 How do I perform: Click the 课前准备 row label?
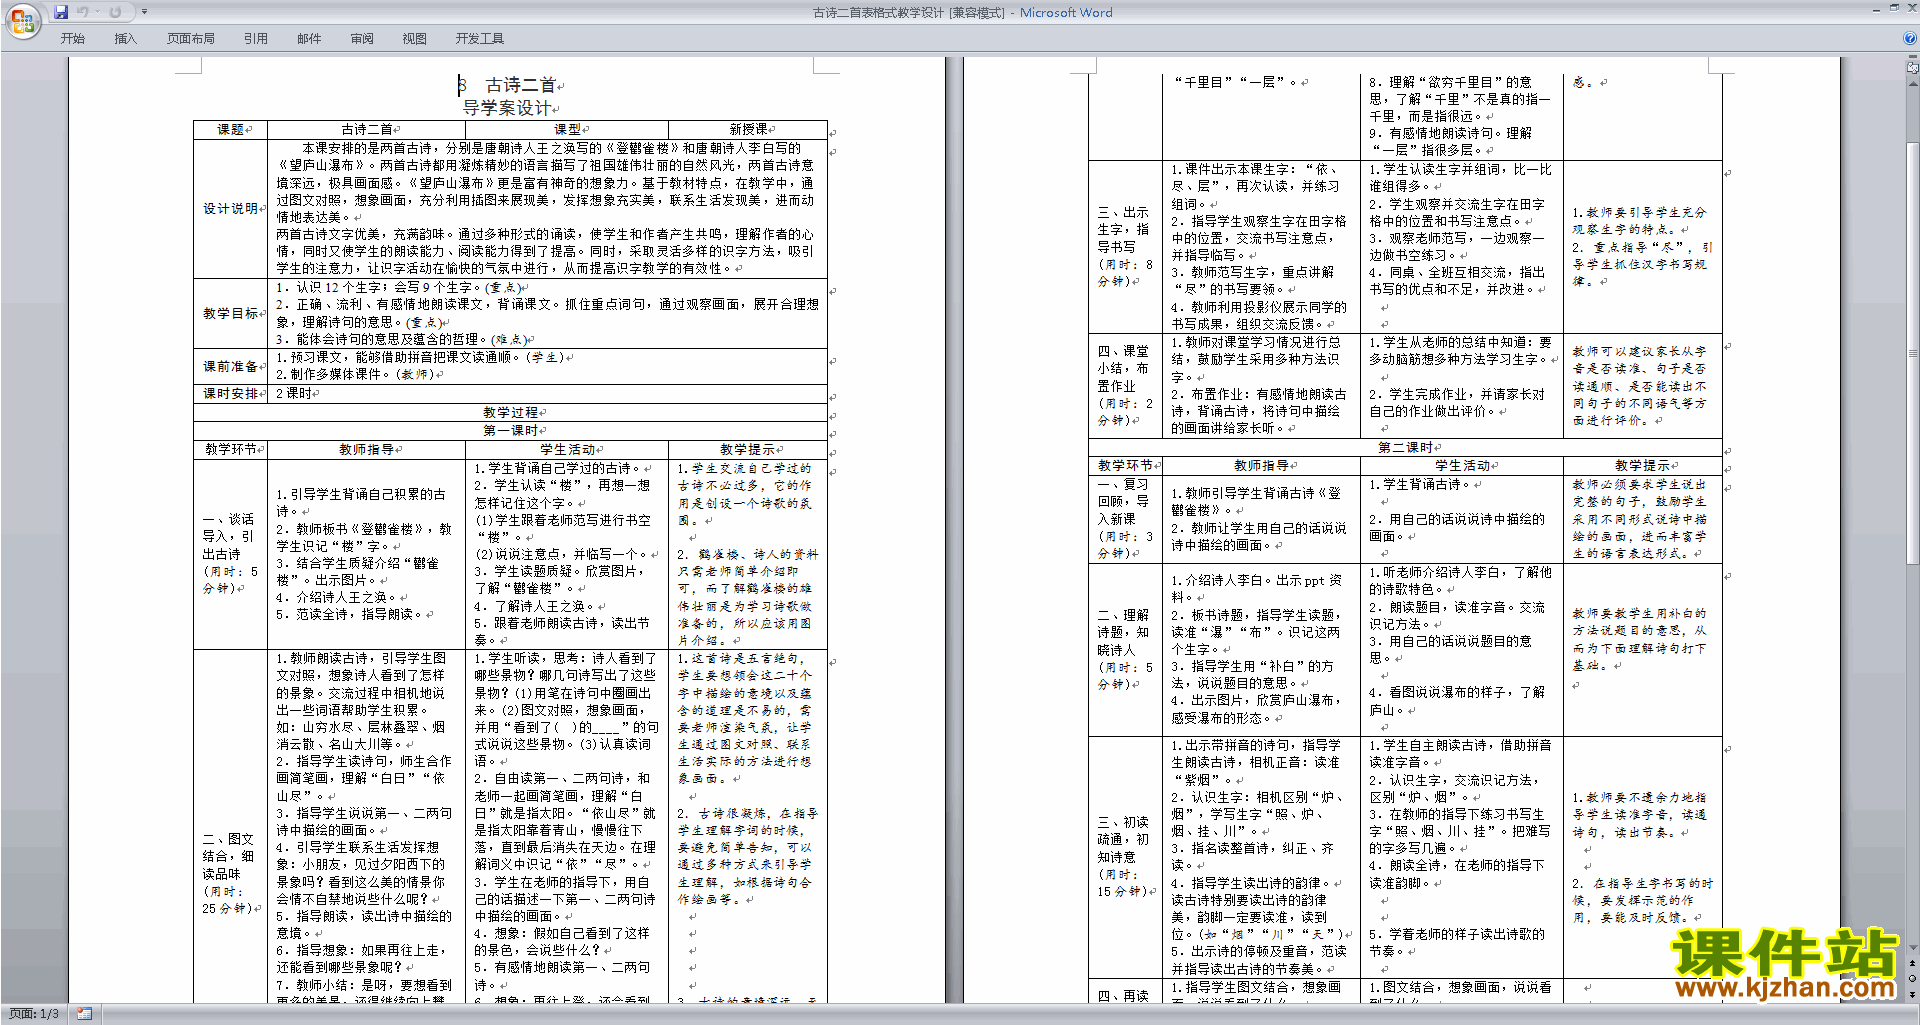[231, 366]
